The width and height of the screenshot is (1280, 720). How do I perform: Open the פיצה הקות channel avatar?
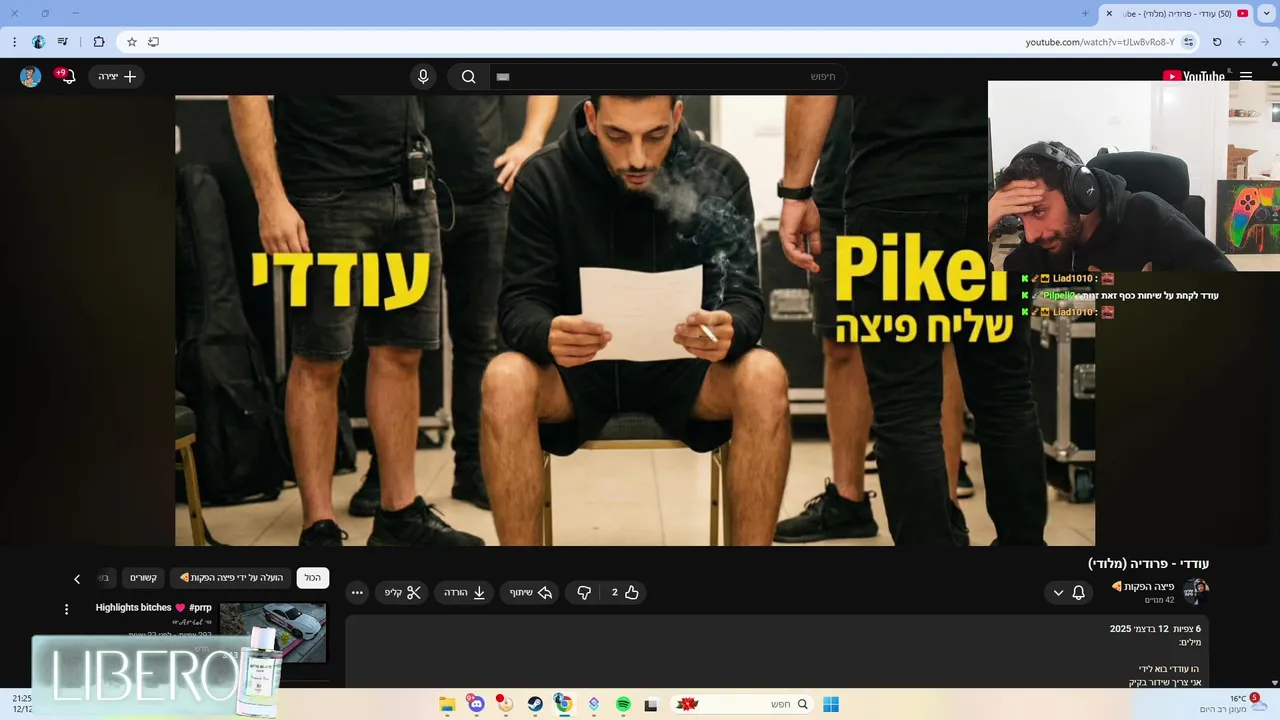click(1196, 592)
